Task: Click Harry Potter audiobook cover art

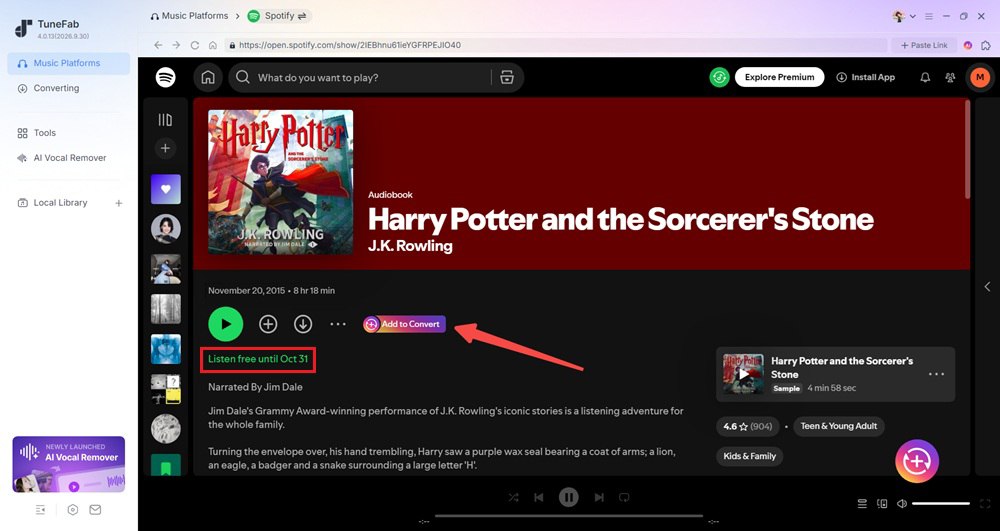Action: coord(281,182)
